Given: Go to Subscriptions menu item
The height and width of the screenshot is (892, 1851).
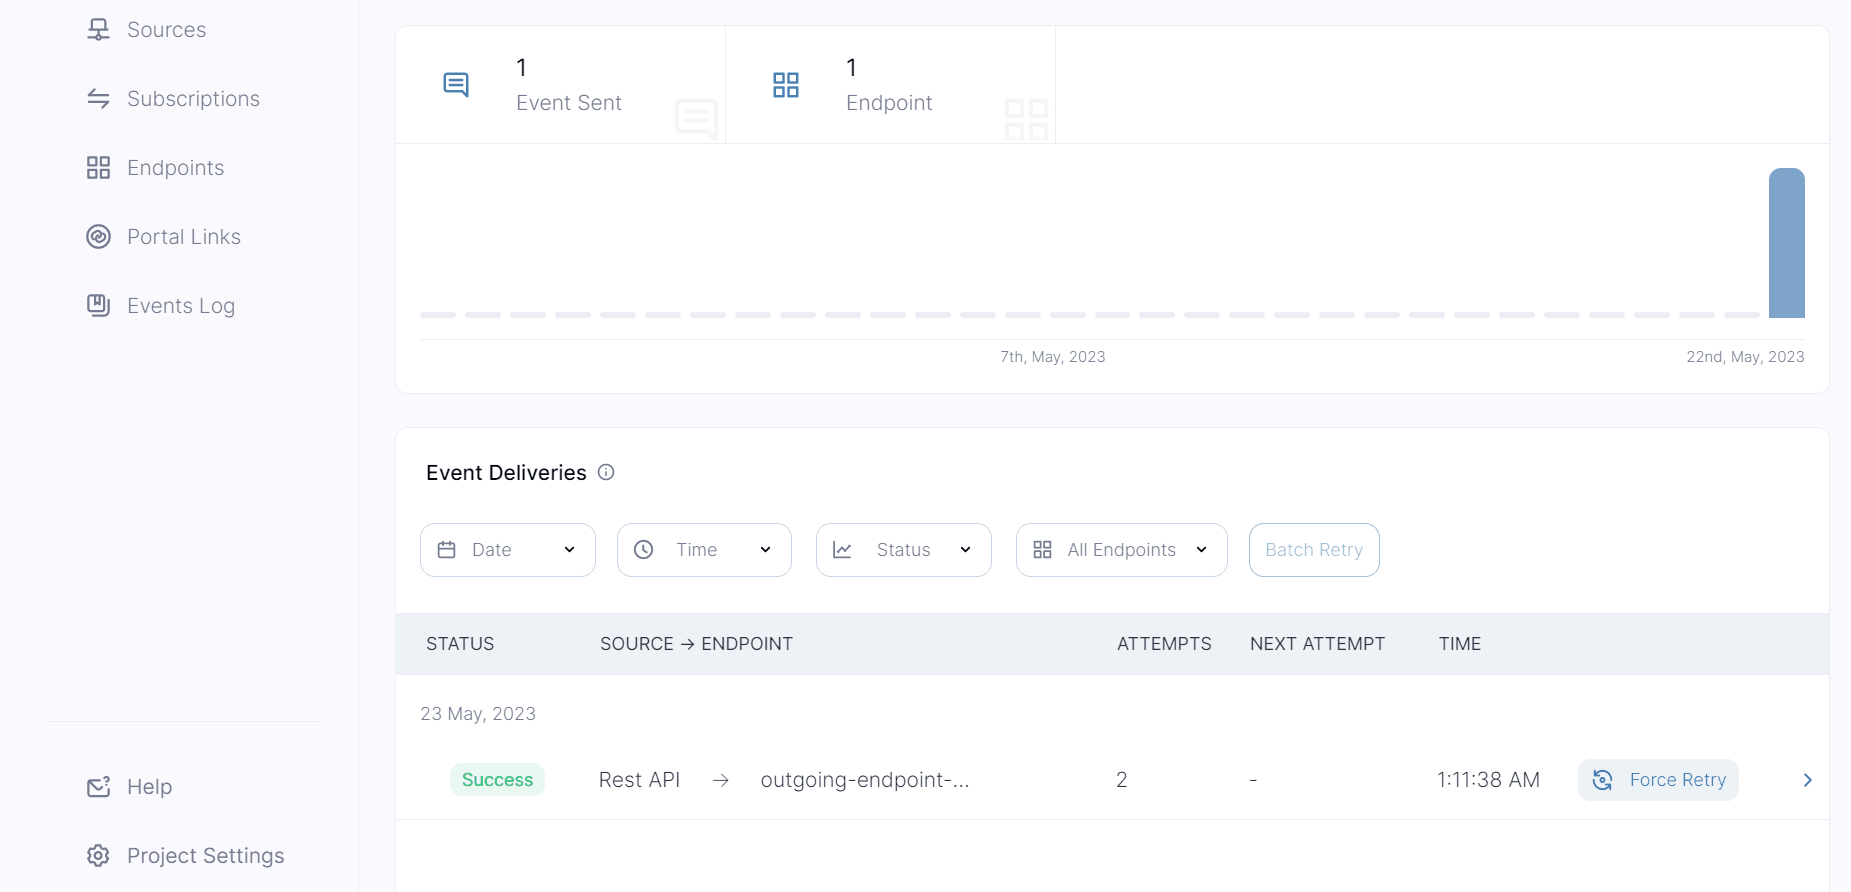Looking at the screenshot, I should tap(193, 99).
